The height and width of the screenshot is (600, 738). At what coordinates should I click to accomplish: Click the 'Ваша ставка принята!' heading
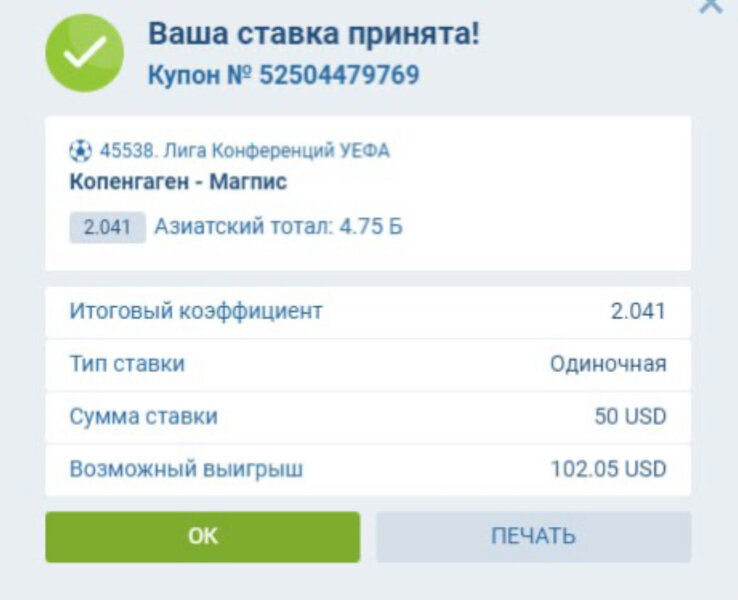(x=314, y=33)
